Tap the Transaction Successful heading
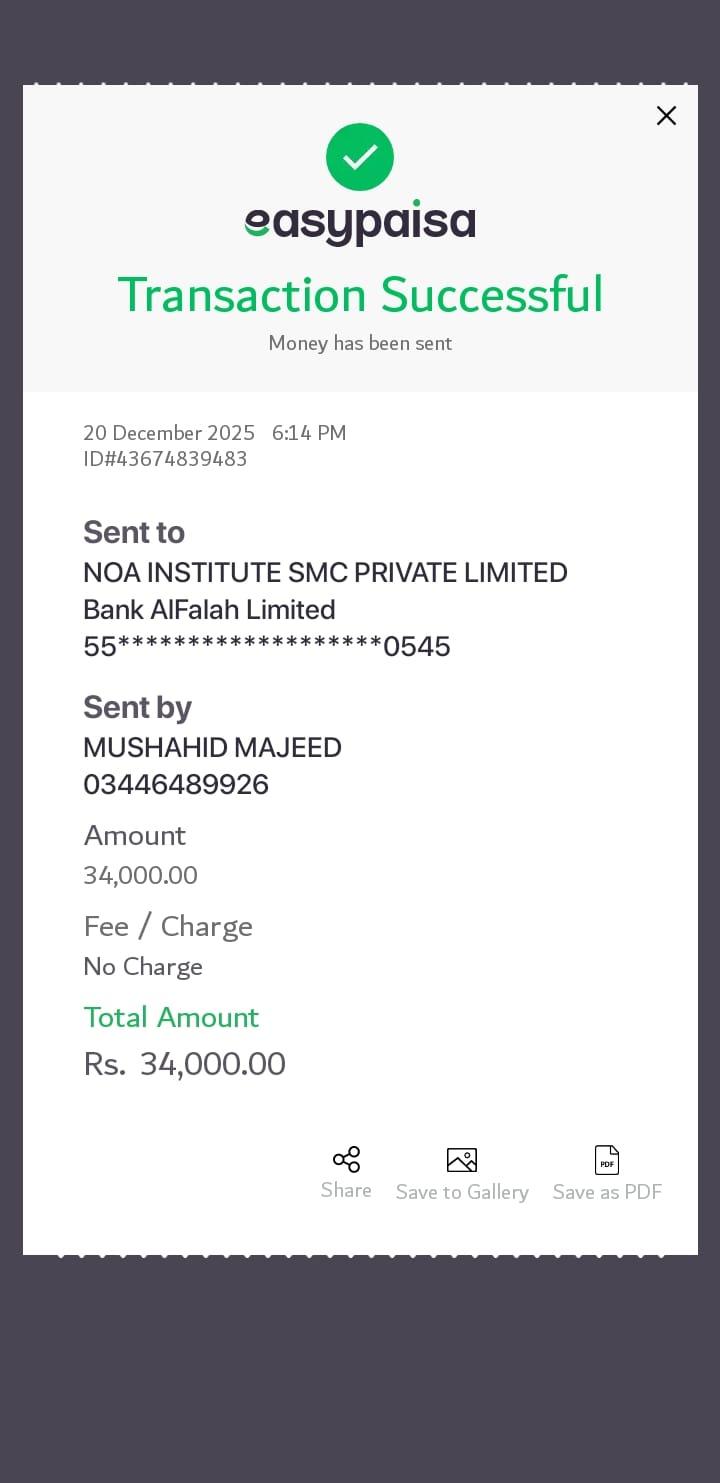Image resolution: width=720 pixels, height=1483 pixels. pyautogui.click(x=360, y=295)
